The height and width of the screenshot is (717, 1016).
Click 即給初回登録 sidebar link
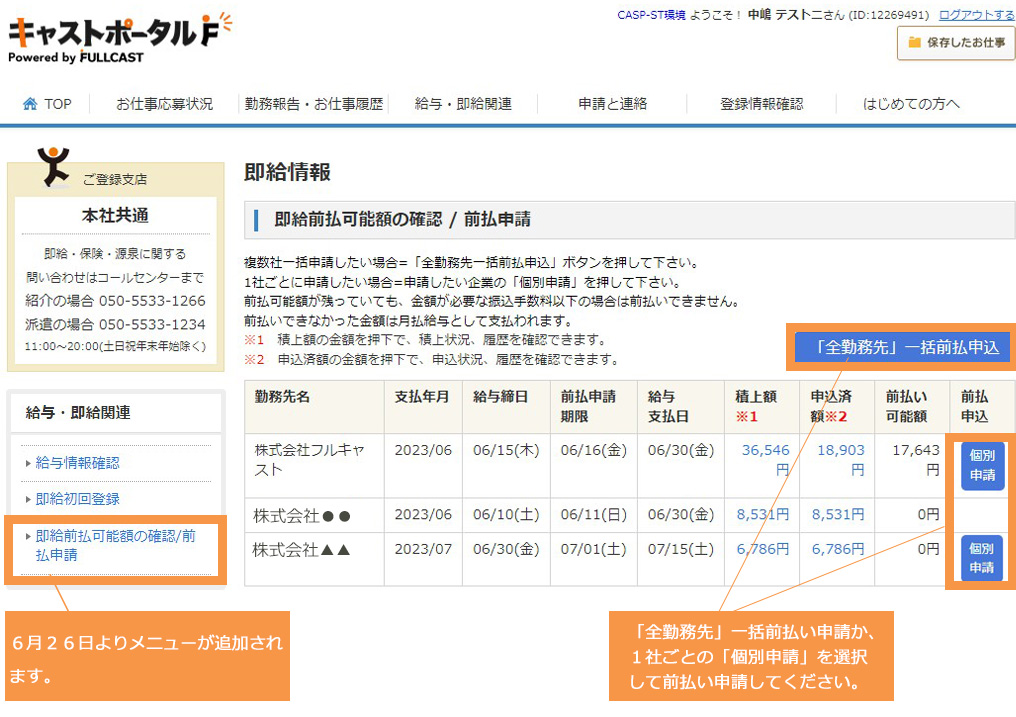tap(77, 499)
